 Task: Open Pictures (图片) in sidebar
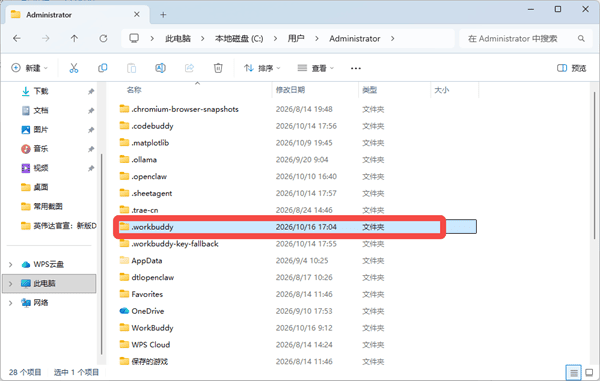41,130
